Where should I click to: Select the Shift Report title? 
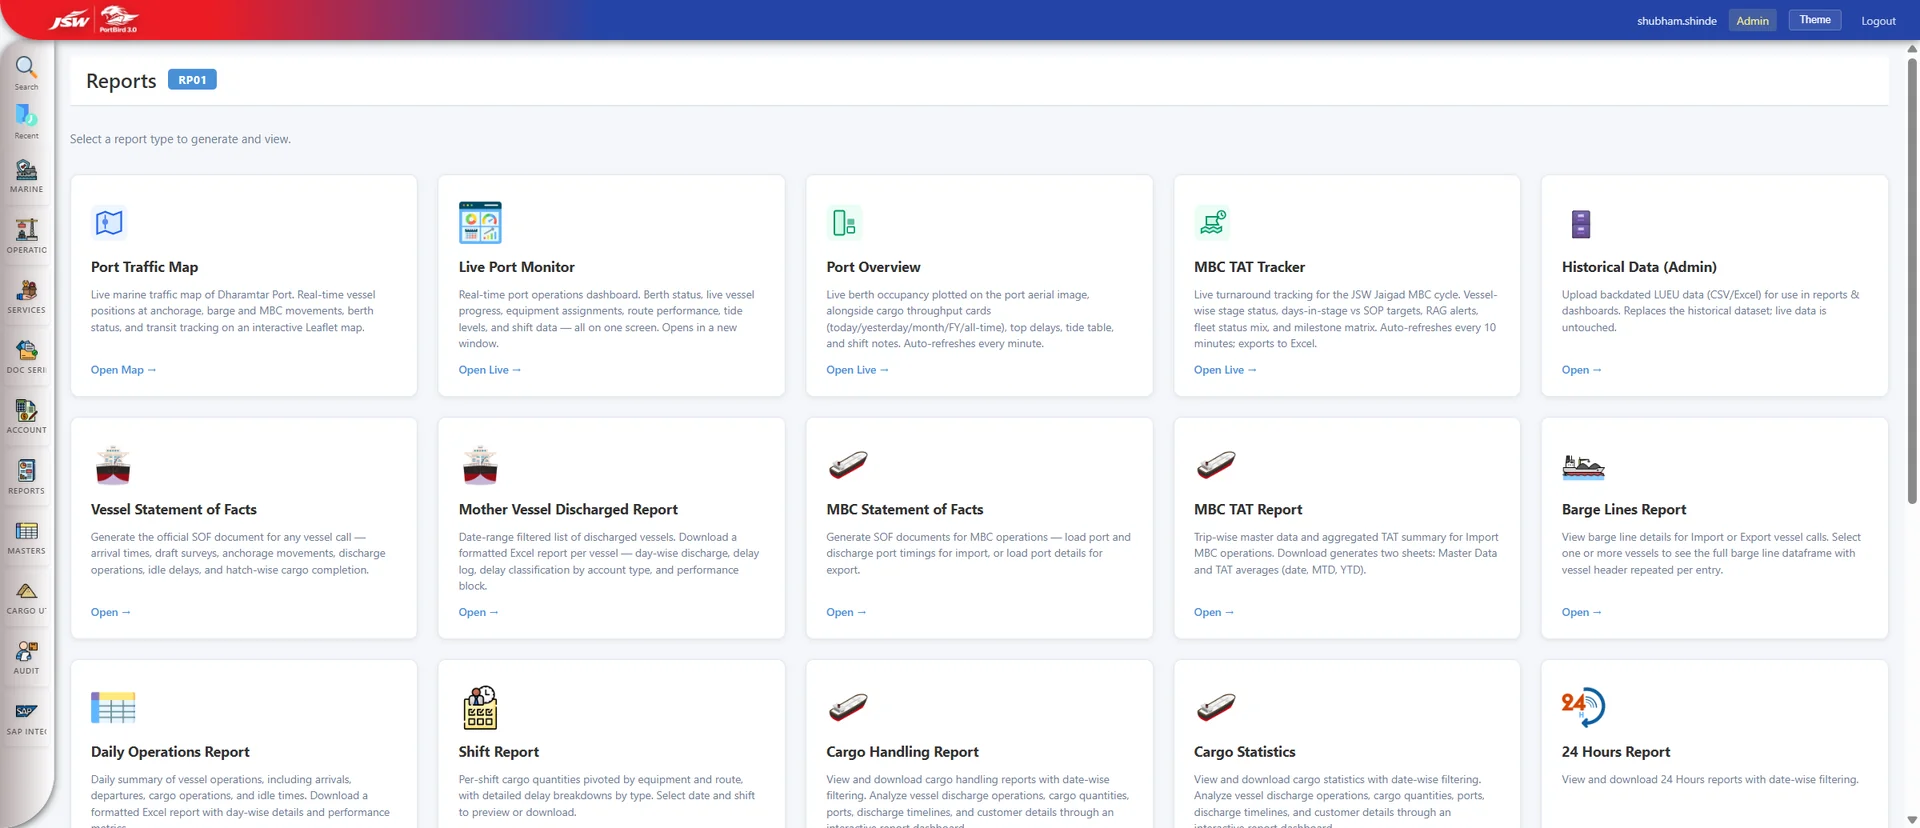tap(498, 752)
